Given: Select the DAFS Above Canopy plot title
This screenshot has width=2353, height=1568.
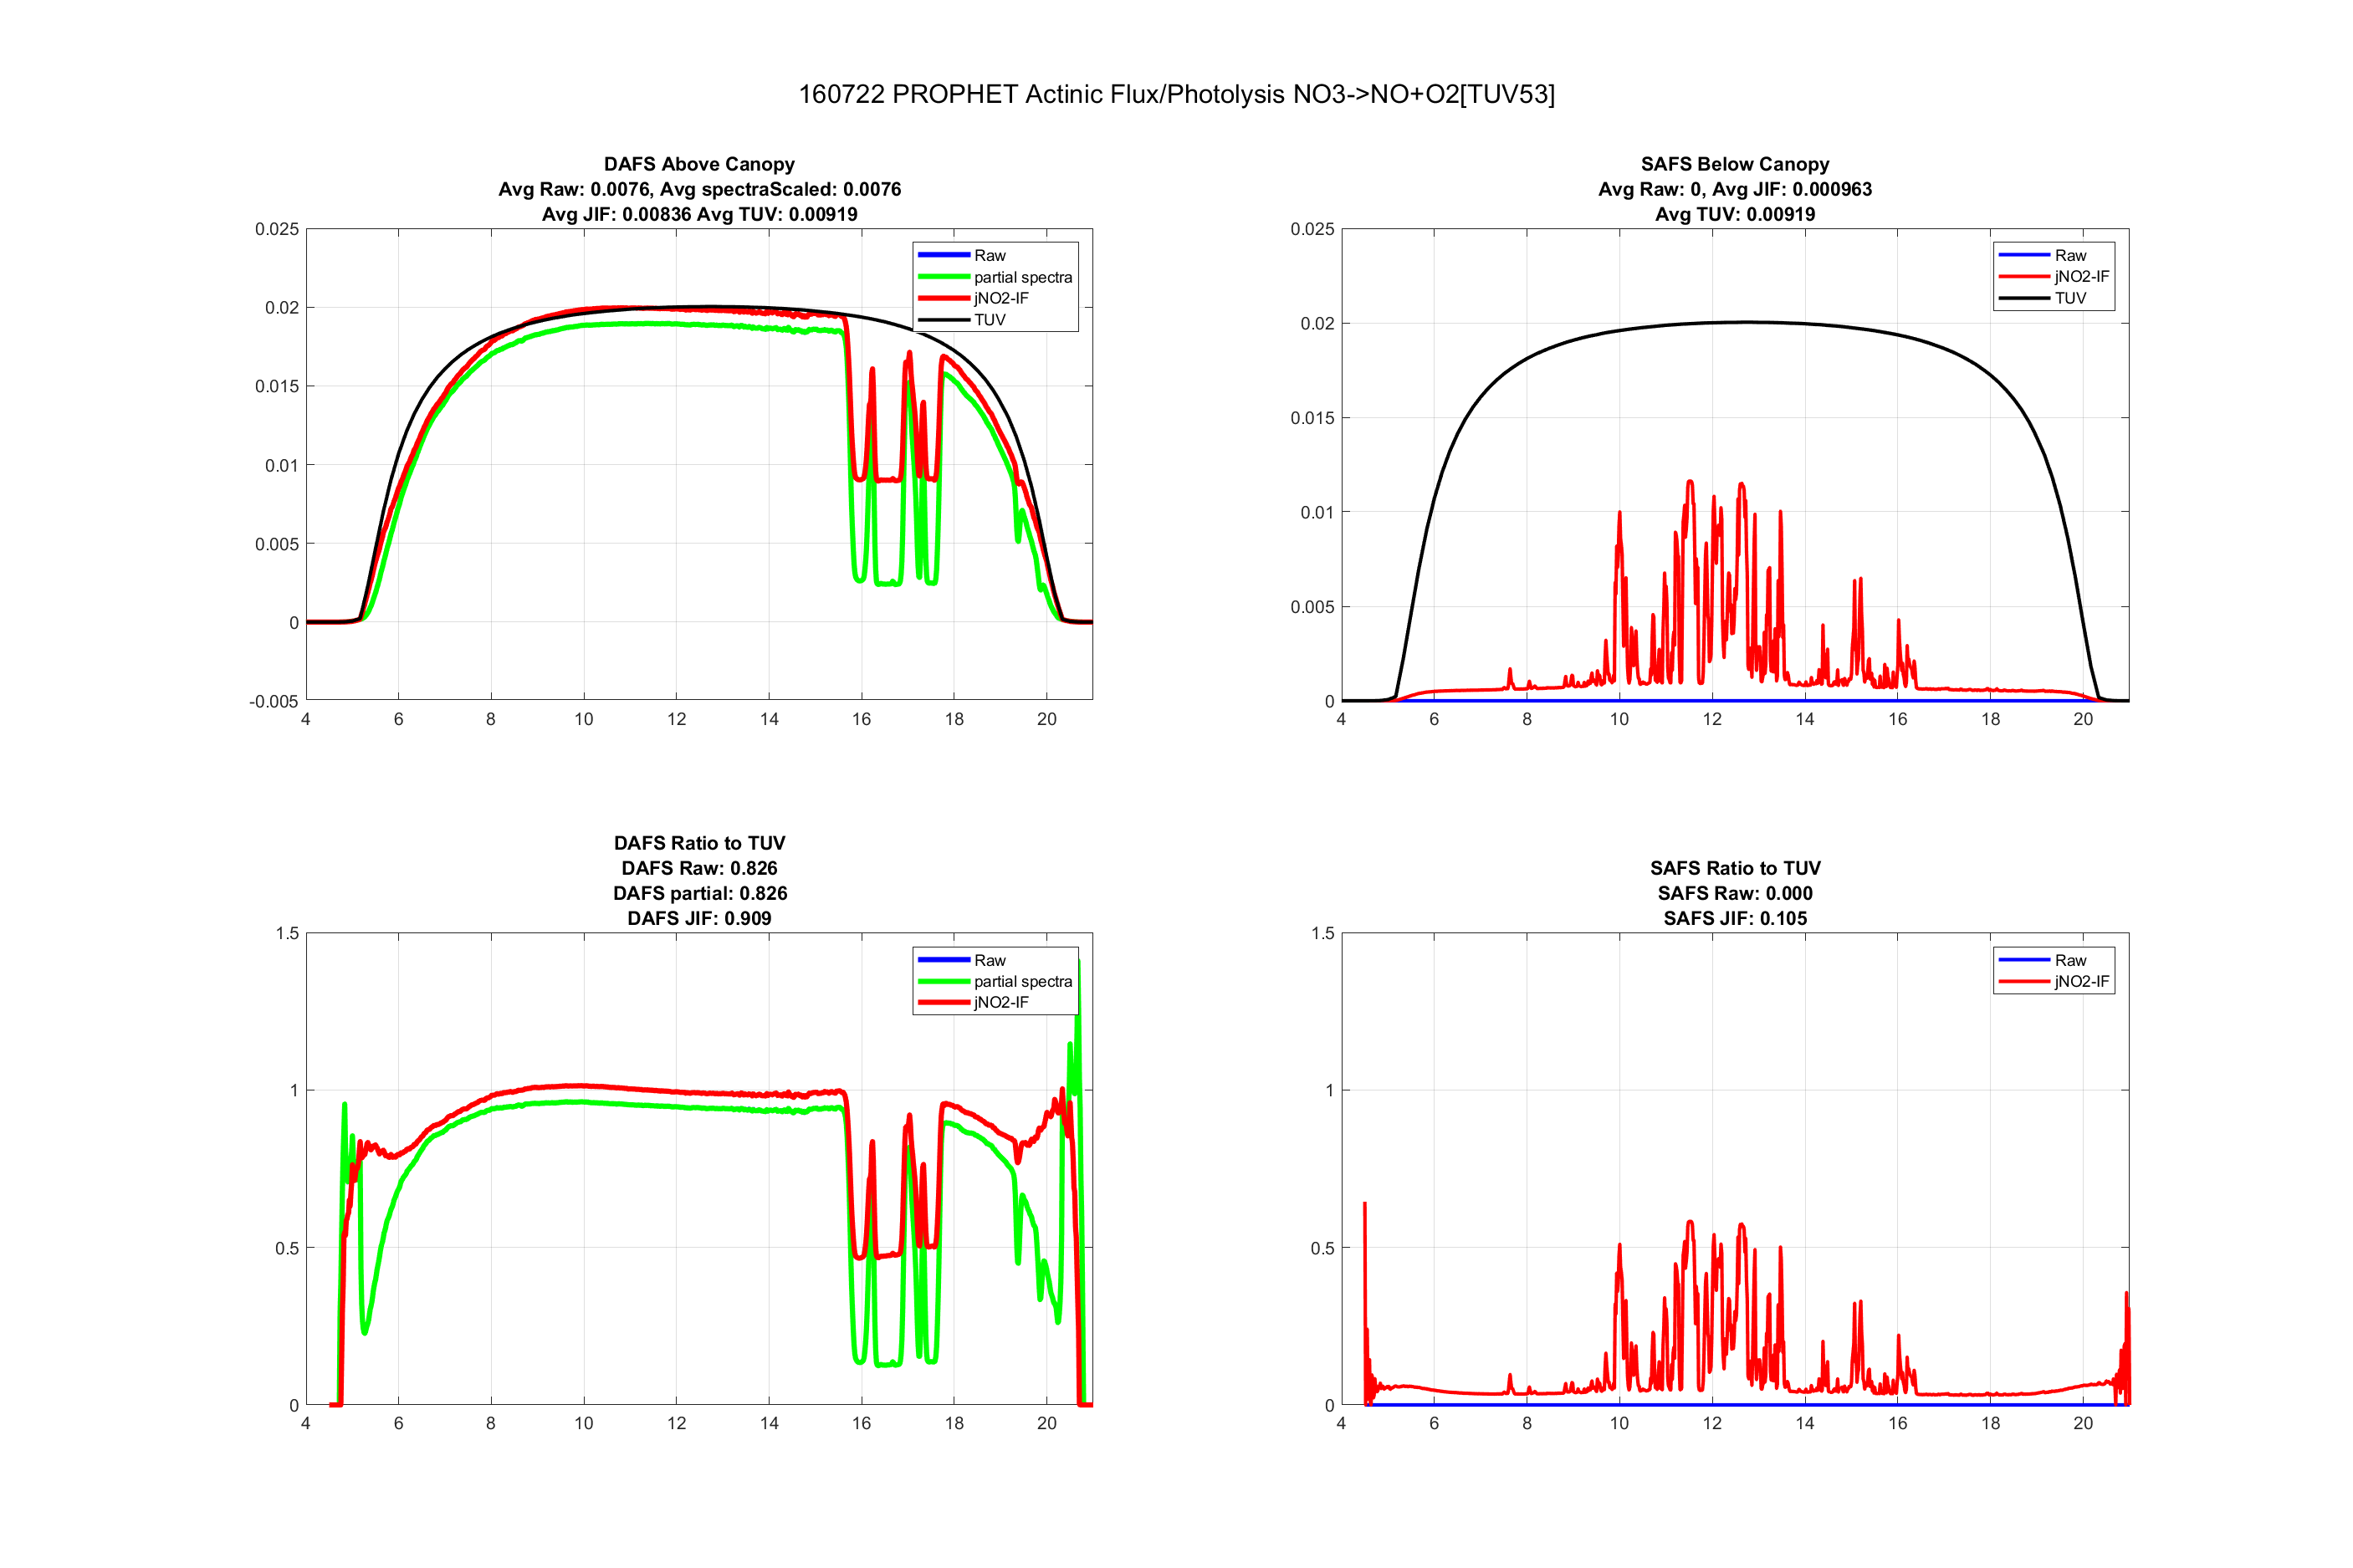Looking at the screenshot, I should [x=699, y=164].
